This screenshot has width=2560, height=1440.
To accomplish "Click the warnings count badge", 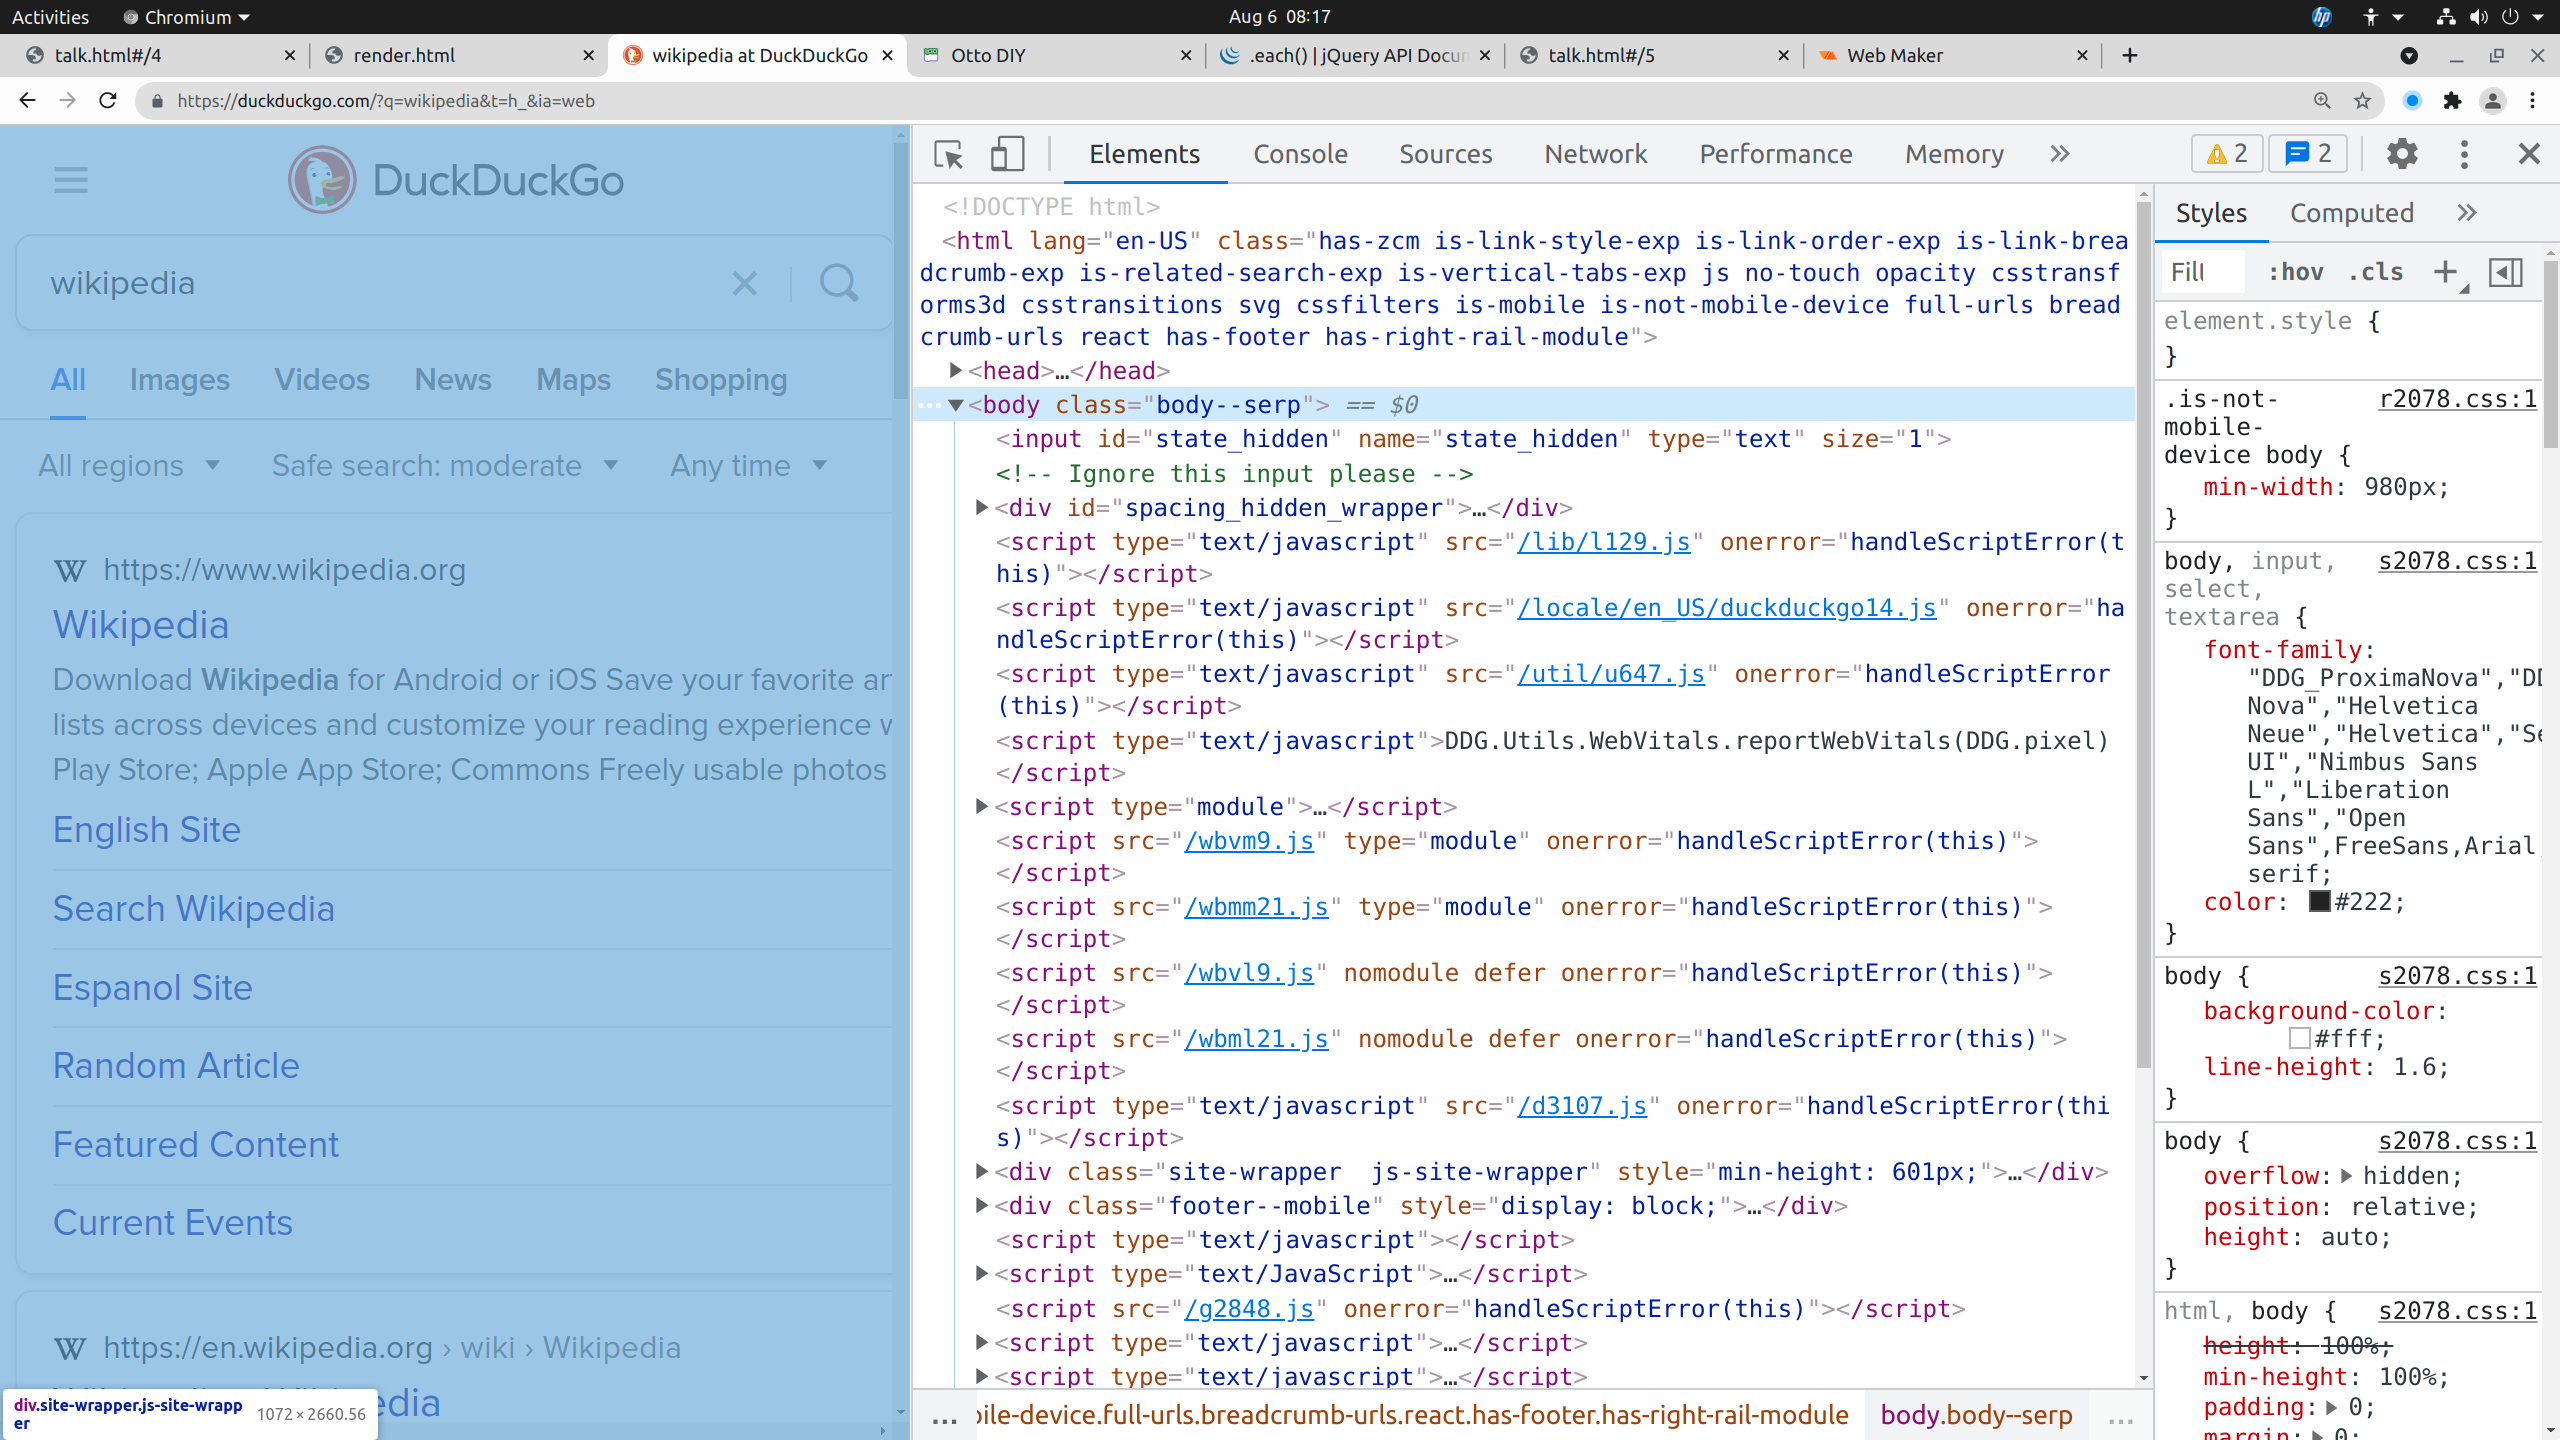I will 2227,154.
